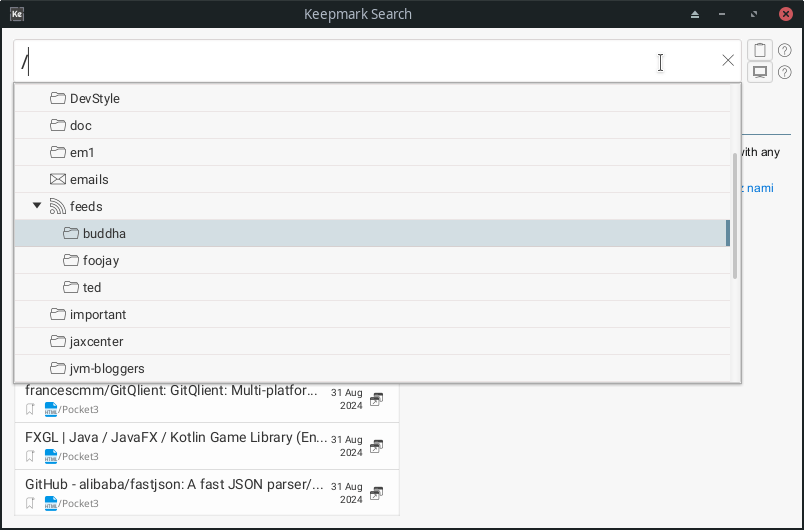Viewport: 804px width, 530px height.
Task: Click the clipboard icon button
Action: (760, 50)
